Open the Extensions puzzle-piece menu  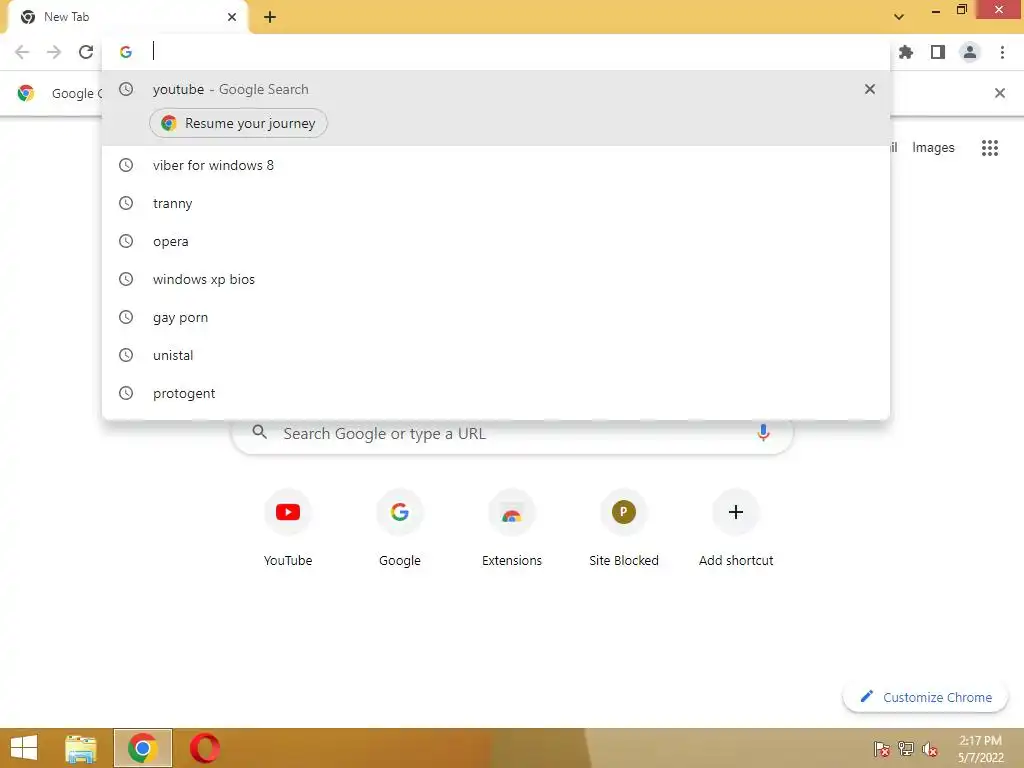tap(906, 52)
